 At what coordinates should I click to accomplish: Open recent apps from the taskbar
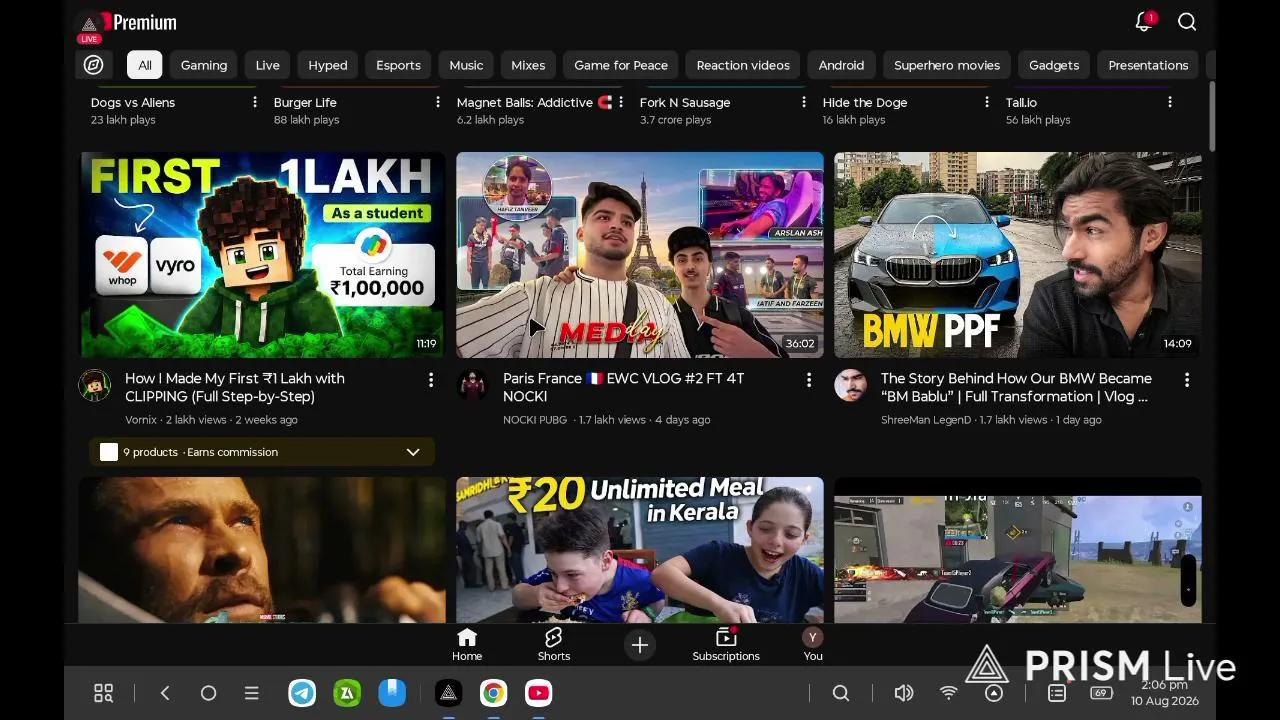[x=252, y=693]
